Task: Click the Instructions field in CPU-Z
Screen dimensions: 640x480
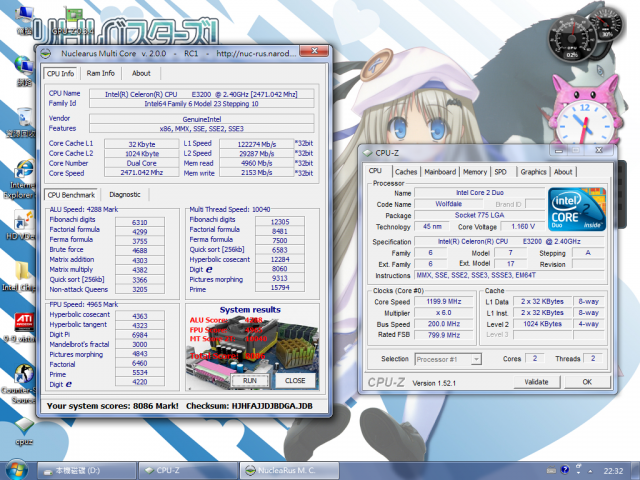Action: (509, 276)
